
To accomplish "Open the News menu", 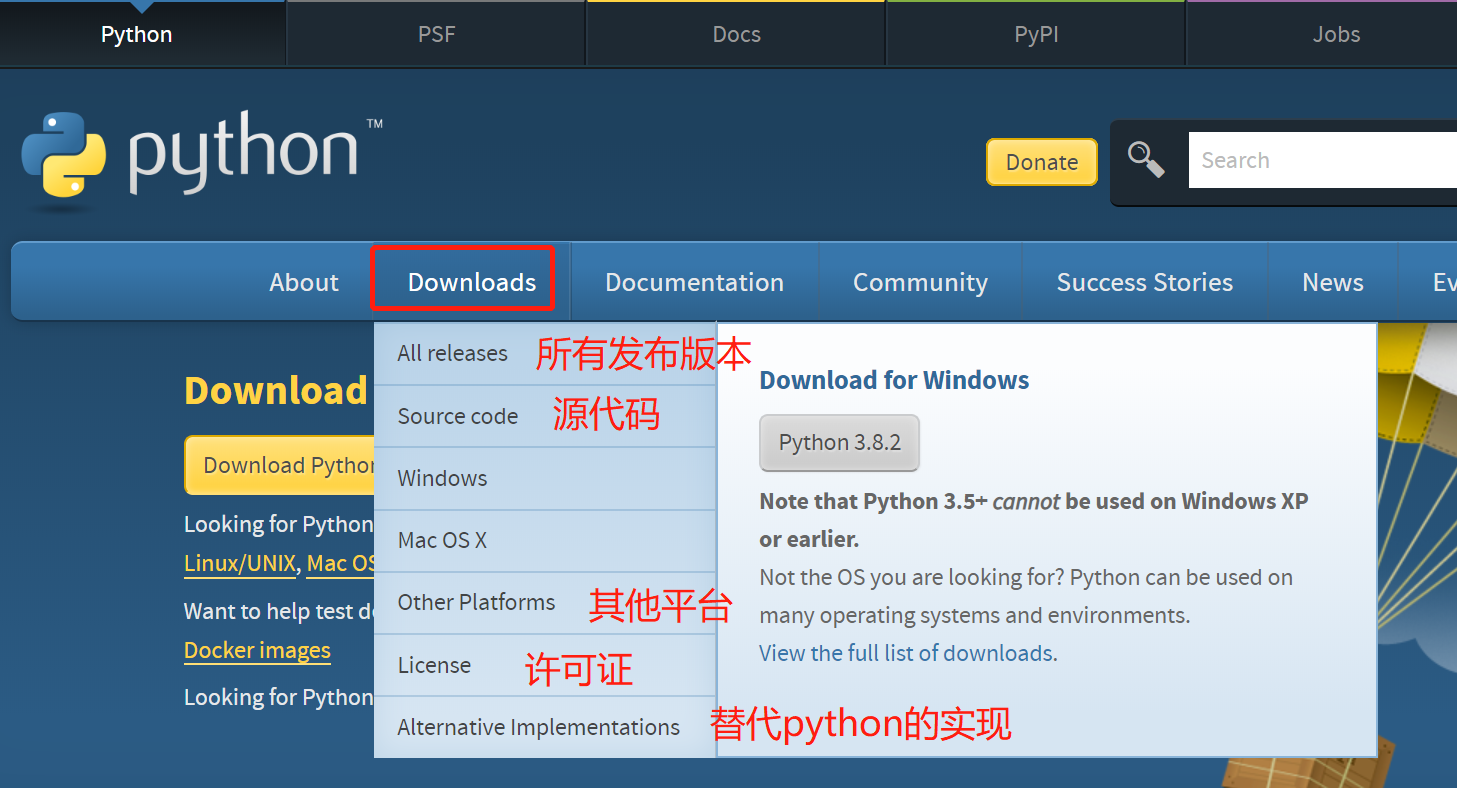I will 1333,282.
